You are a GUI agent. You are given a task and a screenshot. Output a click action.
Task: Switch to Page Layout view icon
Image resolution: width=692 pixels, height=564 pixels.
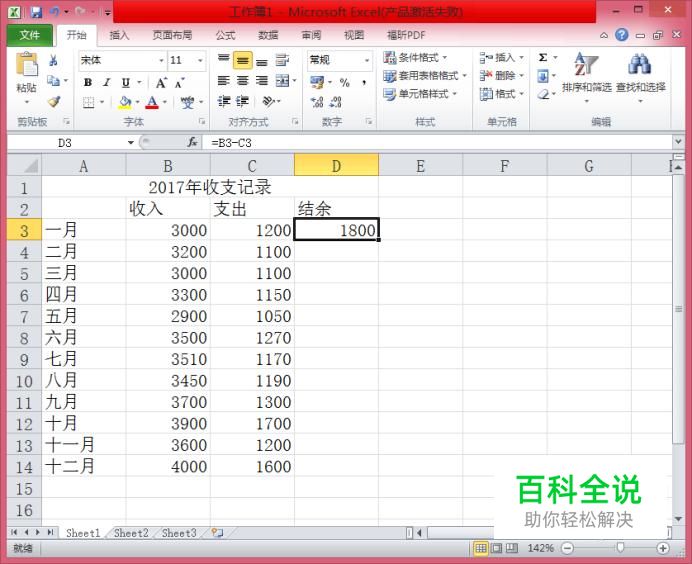pyautogui.click(x=496, y=548)
